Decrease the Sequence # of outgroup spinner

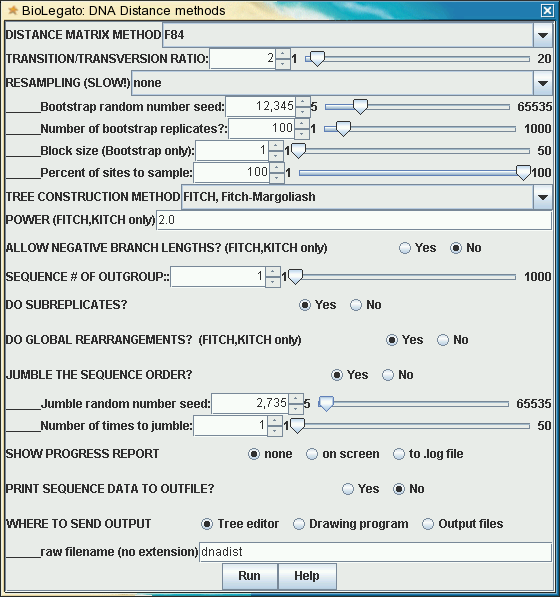[x=273, y=282]
